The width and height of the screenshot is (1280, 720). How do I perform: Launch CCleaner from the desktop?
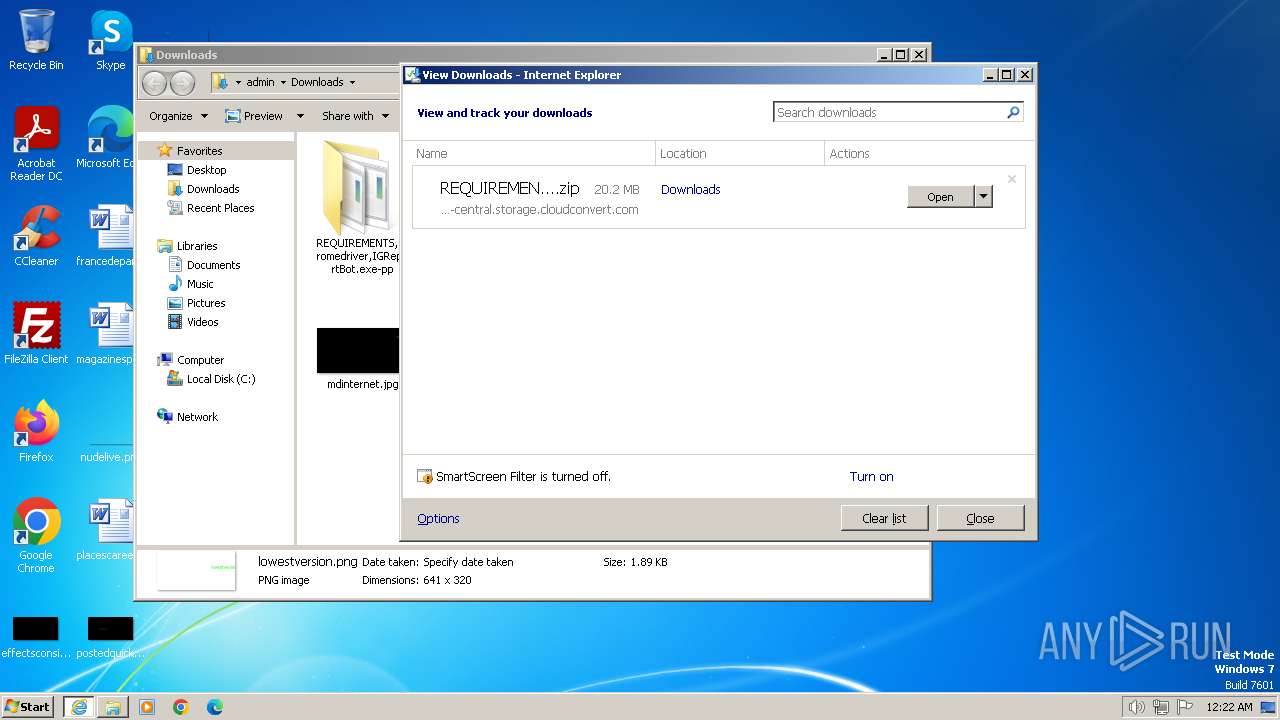point(36,236)
